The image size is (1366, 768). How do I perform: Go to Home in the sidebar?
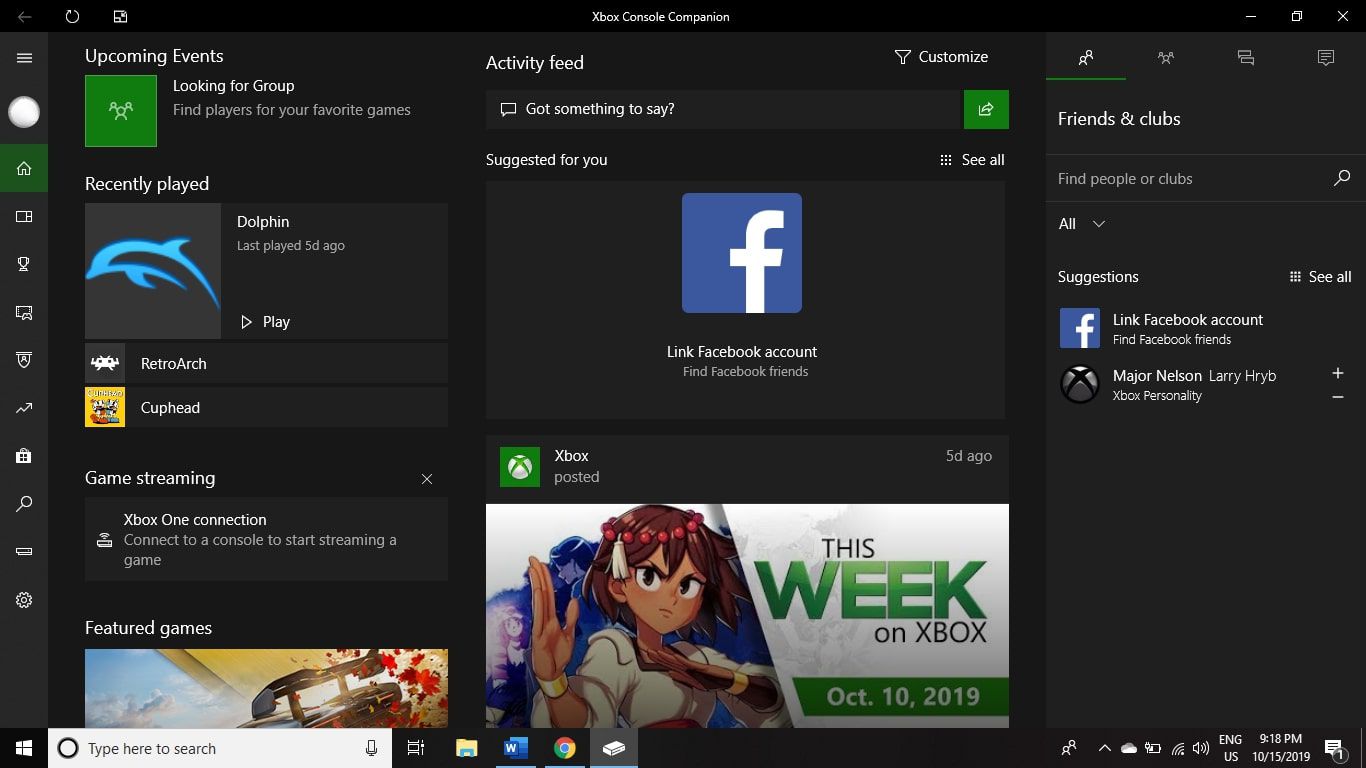click(24, 168)
